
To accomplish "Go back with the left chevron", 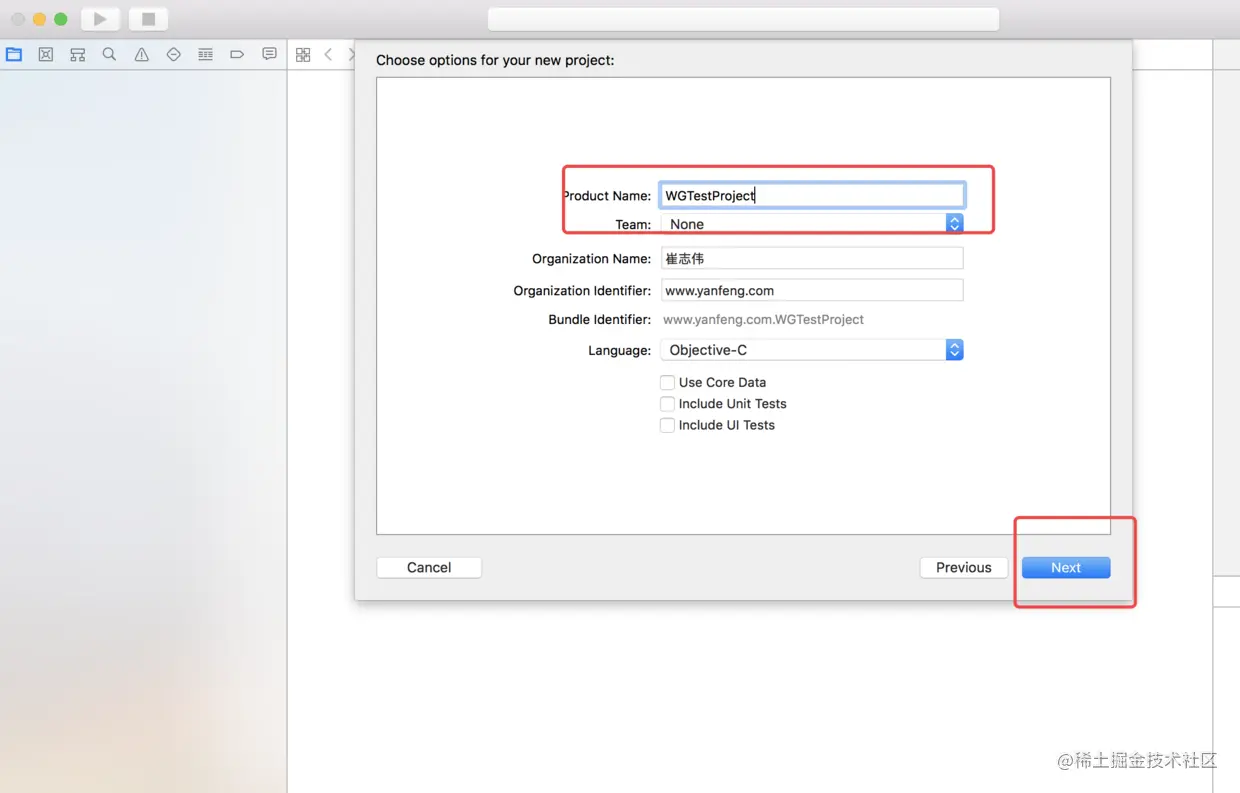I will tap(328, 55).
